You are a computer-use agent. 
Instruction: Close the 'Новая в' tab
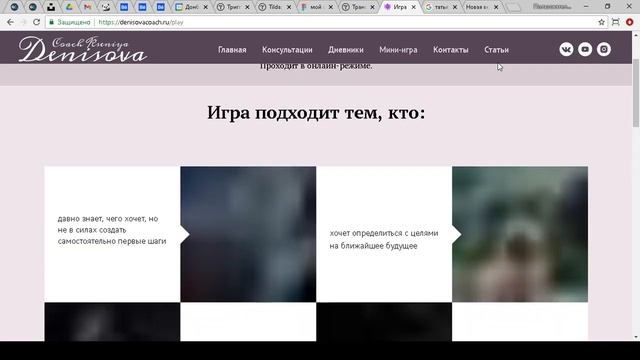(496, 7)
